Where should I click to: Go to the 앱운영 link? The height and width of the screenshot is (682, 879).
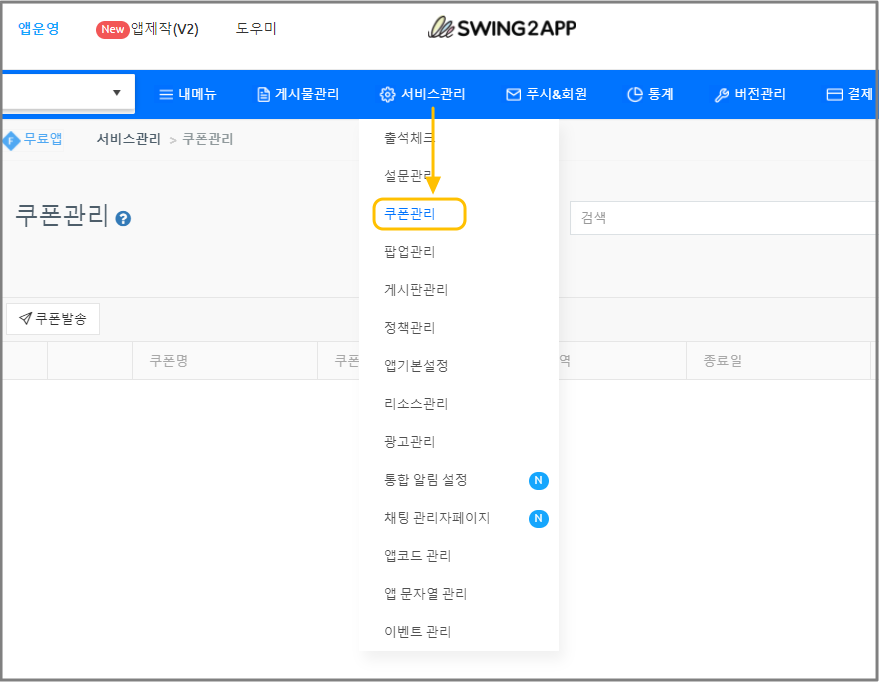[x=38, y=29]
